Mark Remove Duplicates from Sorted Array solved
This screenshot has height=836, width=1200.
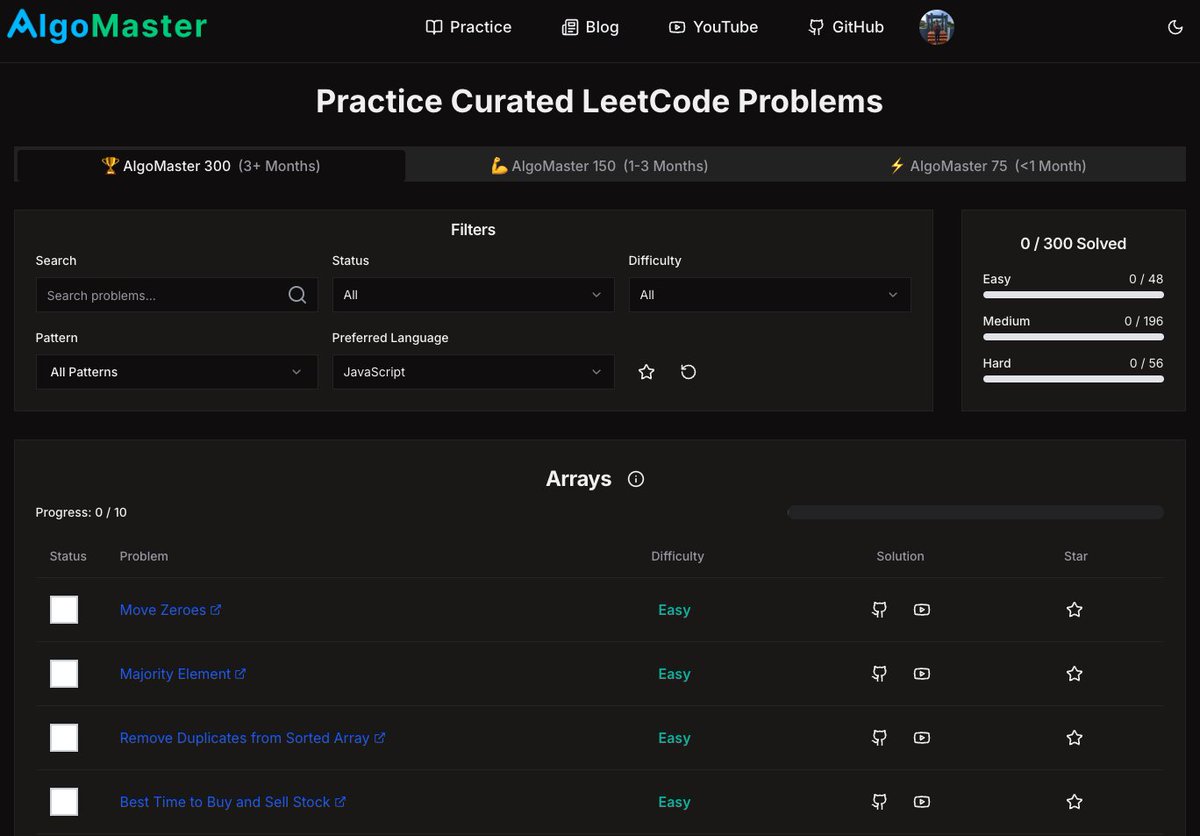(64, 738)
